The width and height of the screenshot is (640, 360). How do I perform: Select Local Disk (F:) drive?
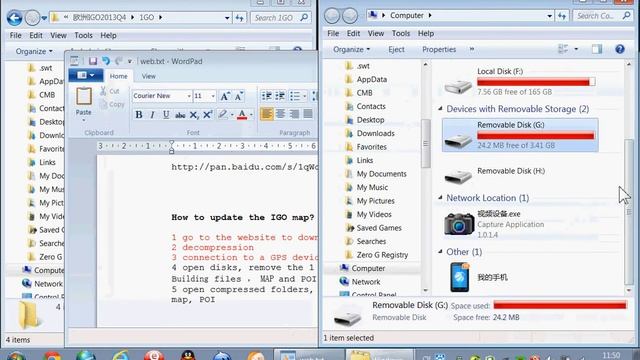point(520,82)
